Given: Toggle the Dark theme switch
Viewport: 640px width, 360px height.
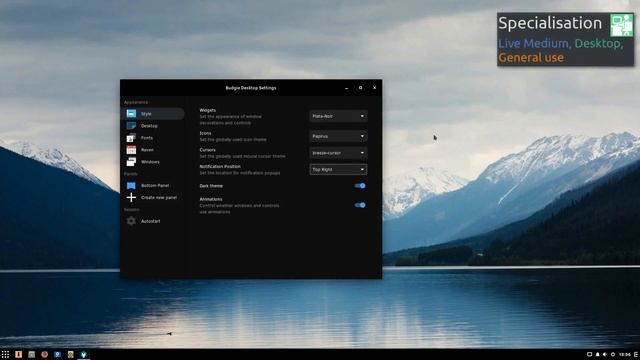Looking at the screenshot, I should (360, 186).
